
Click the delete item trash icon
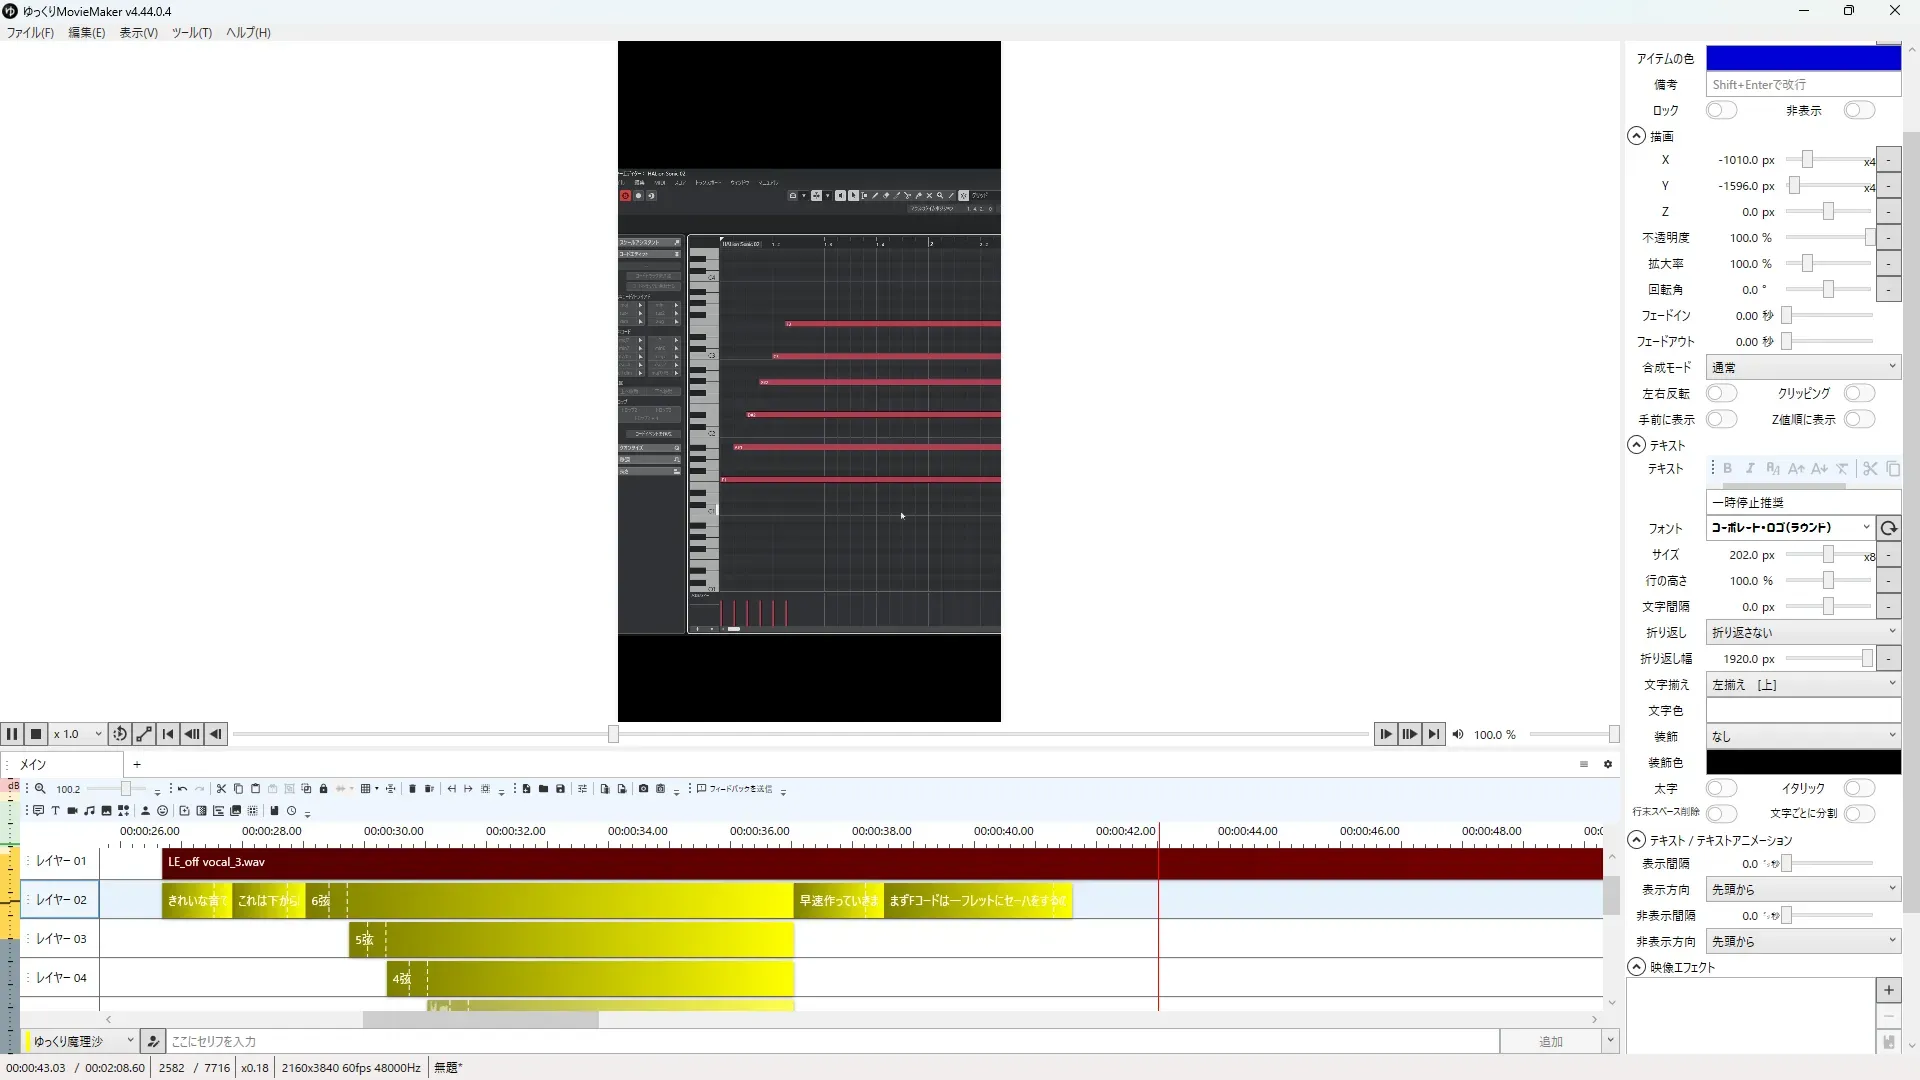(412, 789)
